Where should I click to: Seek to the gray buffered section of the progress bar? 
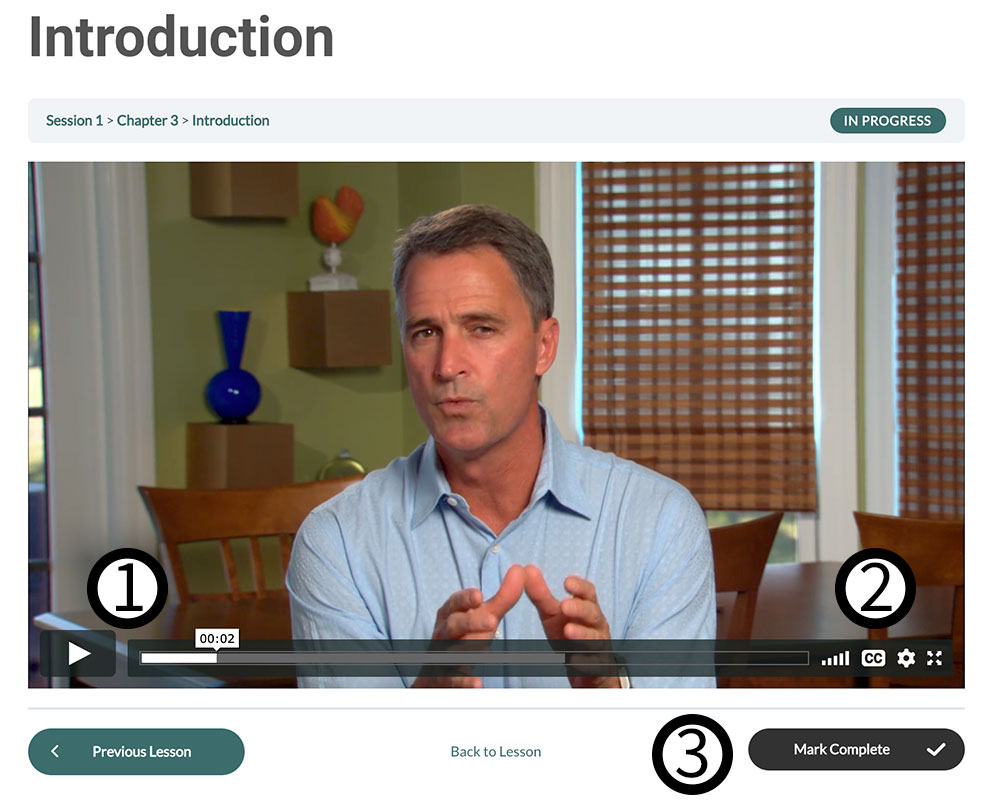click(390, 658)
